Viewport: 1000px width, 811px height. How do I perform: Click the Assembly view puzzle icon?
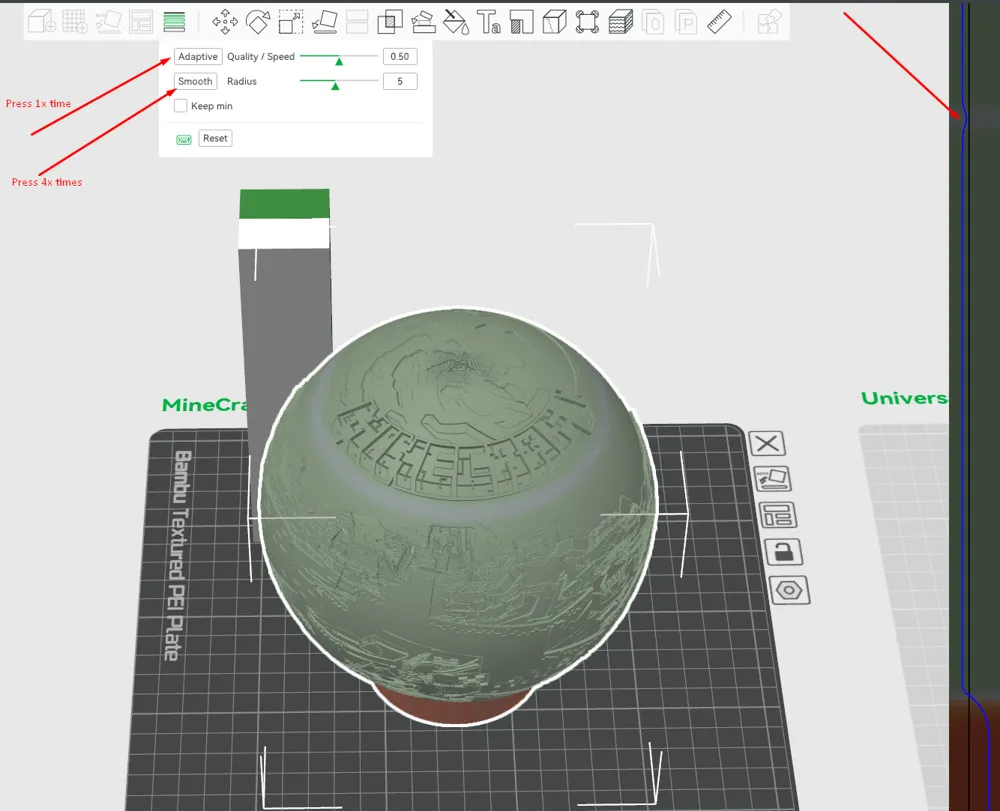(x=770, y=22)
